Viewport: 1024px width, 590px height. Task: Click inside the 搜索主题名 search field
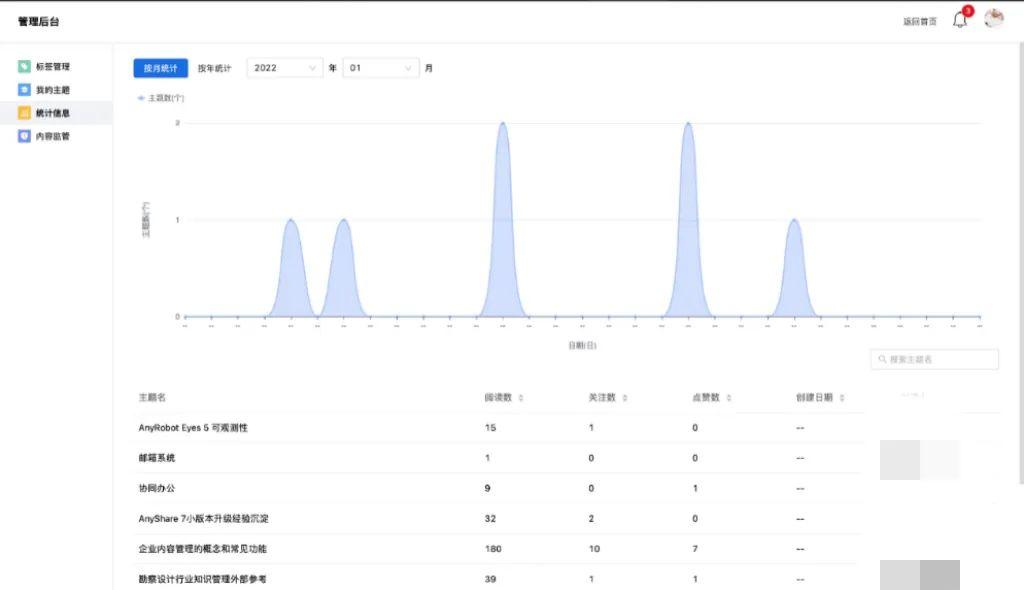click(x=935, y=359)
